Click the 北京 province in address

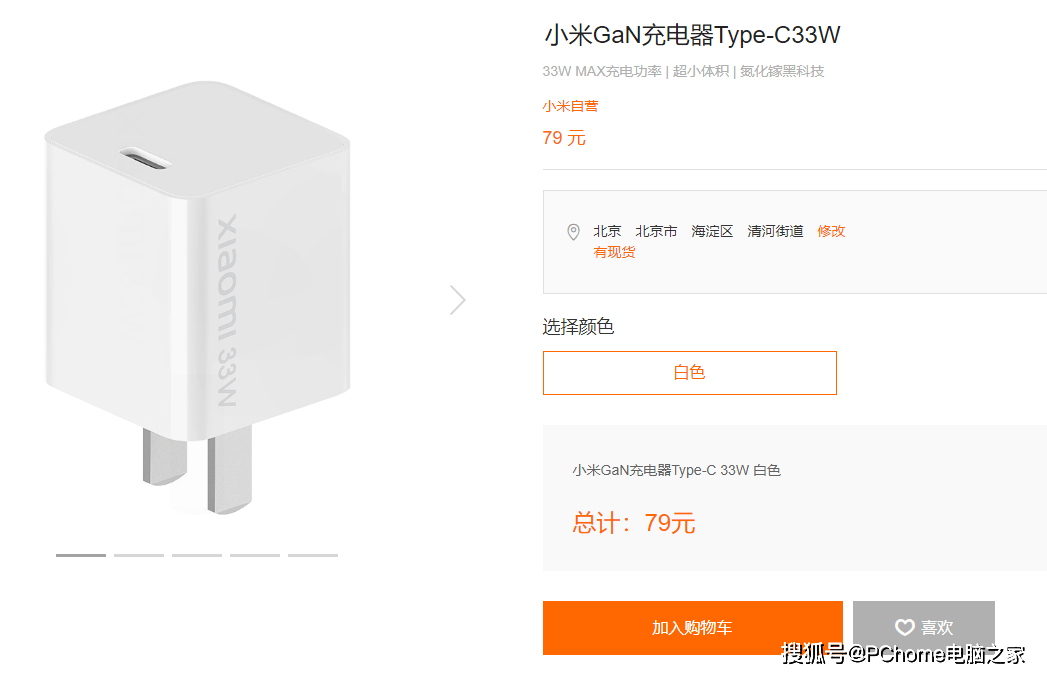coord(607,231)
